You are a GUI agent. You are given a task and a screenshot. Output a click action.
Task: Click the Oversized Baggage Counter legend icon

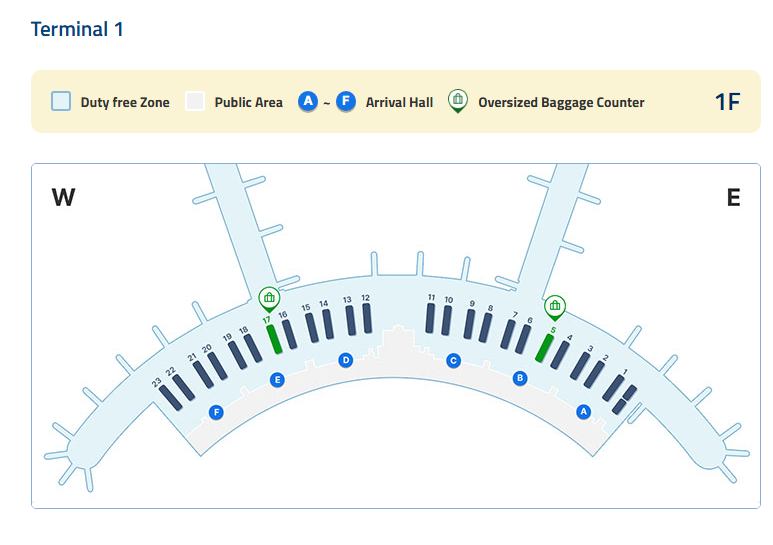457,100
